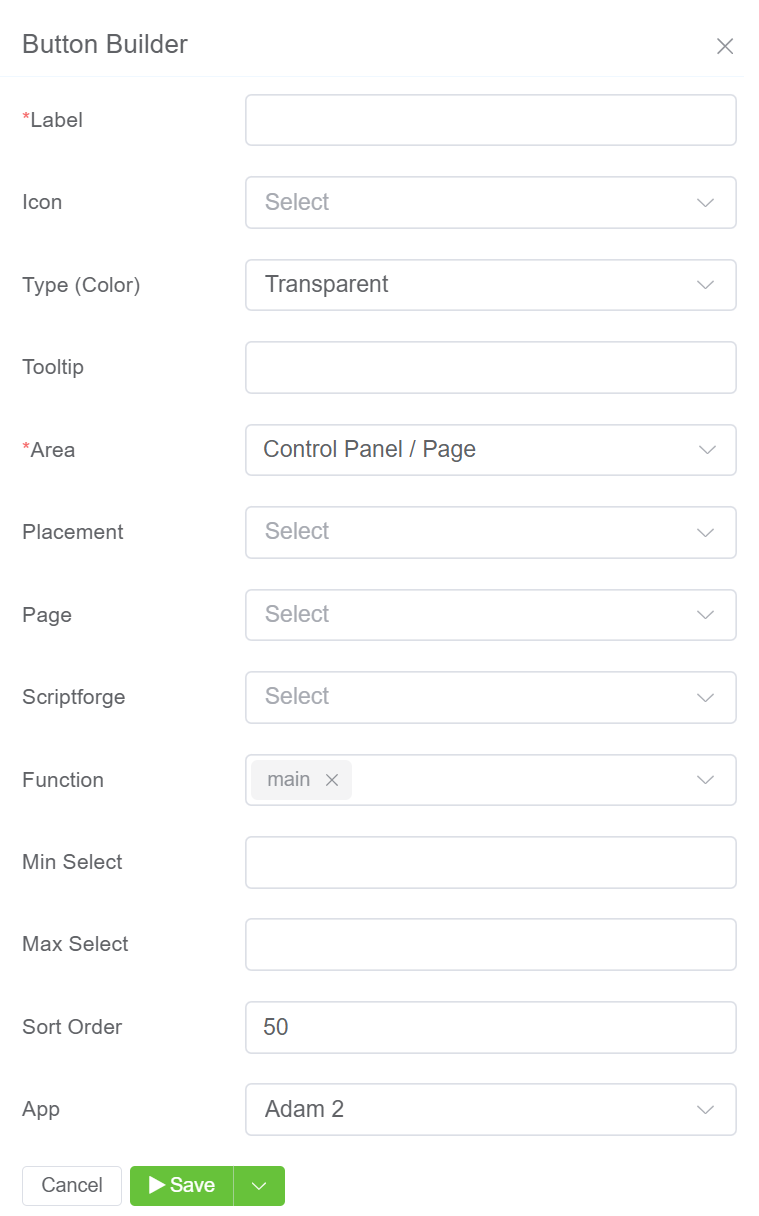Click into the Tooltip input field
Viewport: 759px width, 1216px height.
pos(490,367)
